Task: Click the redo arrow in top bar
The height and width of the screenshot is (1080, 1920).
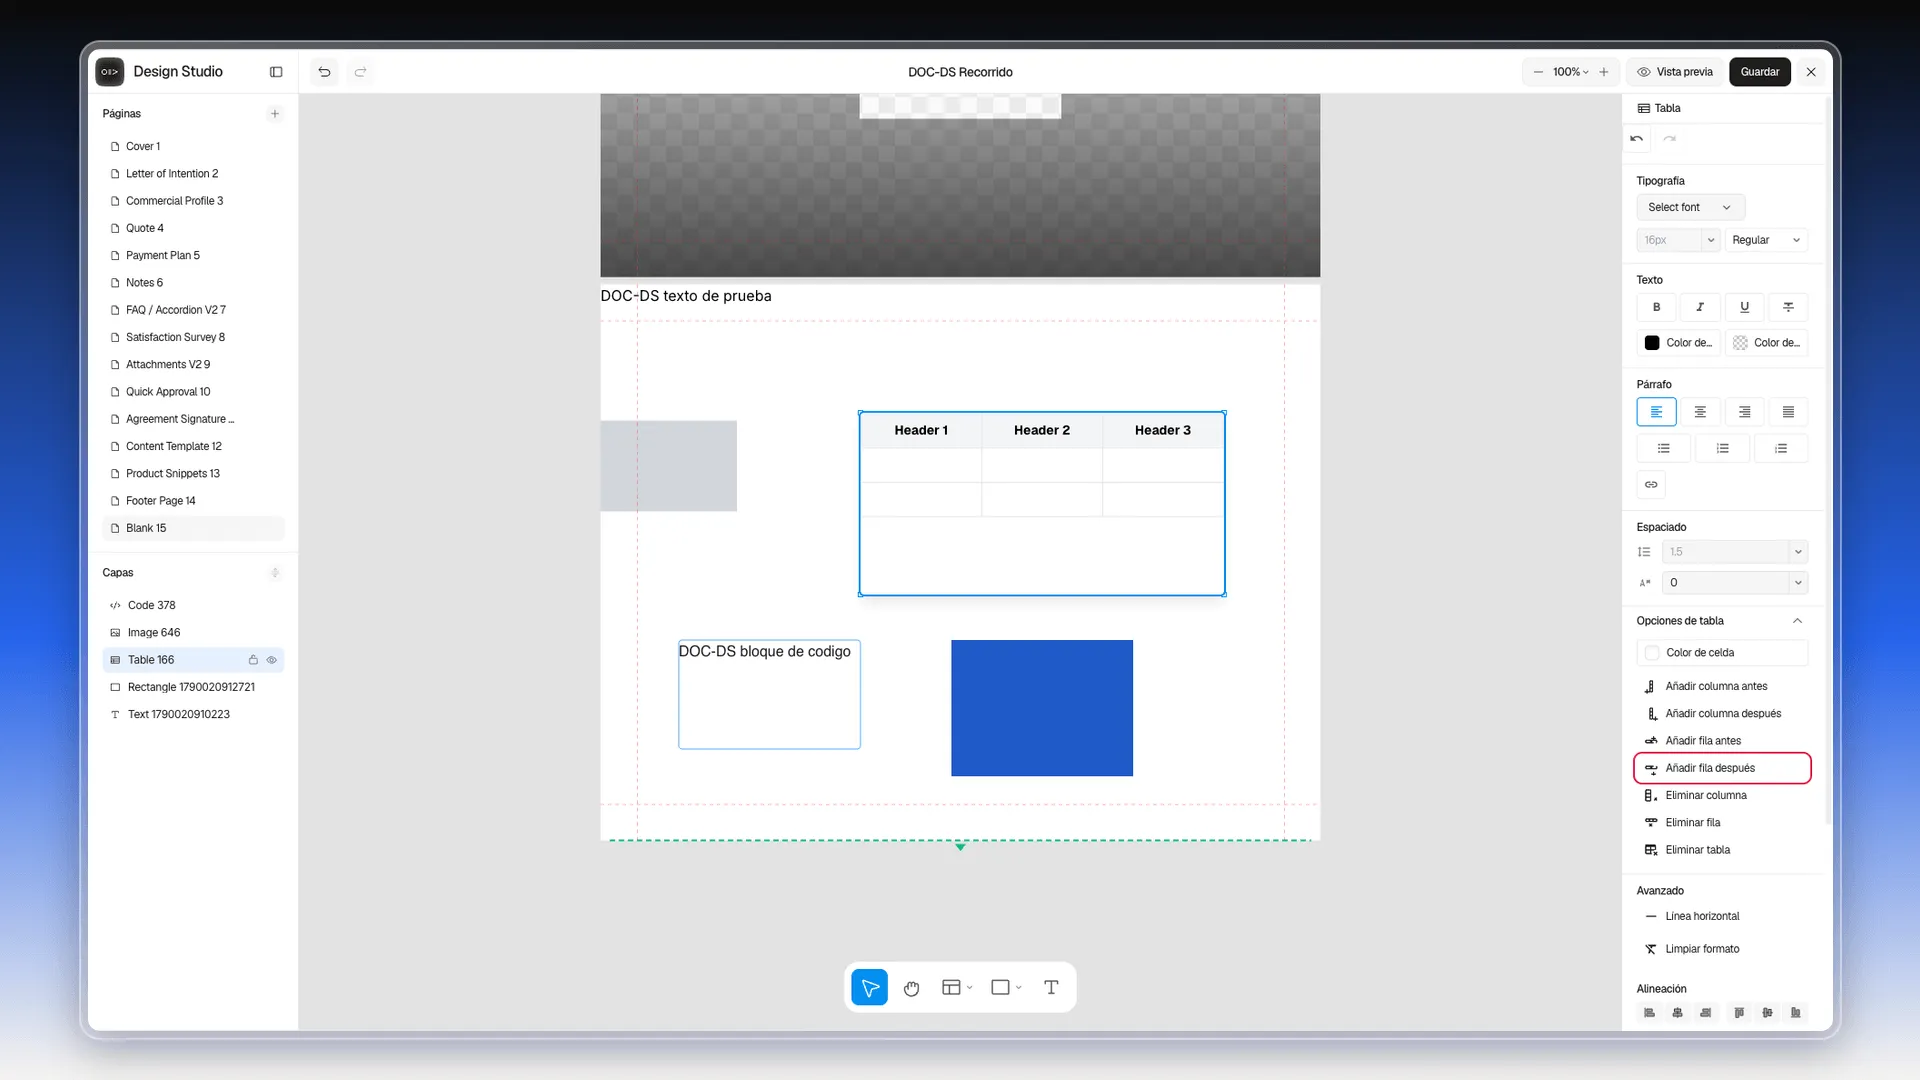Action: 360,72
